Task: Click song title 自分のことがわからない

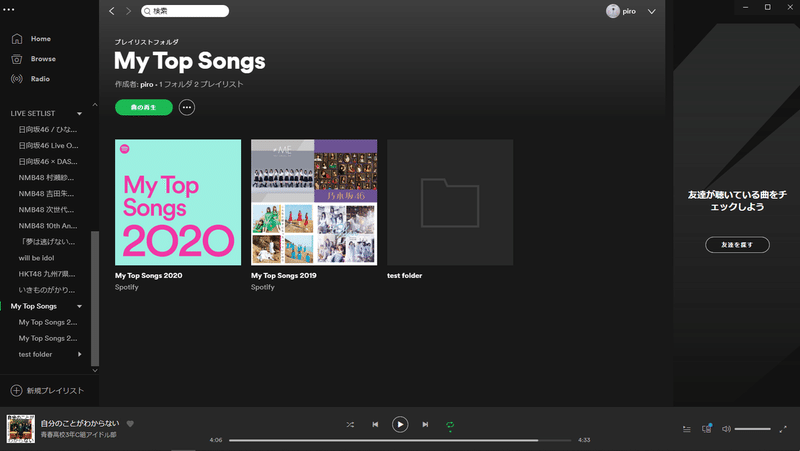Action: coord(80,423)
